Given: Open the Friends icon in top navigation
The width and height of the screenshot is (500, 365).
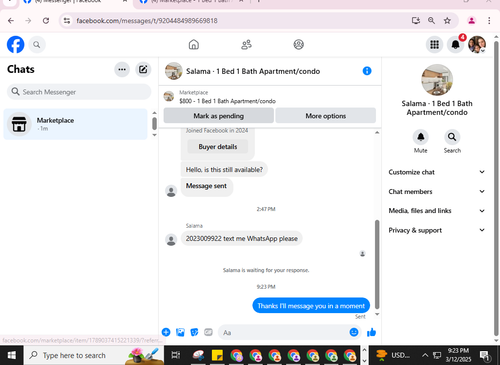Looking at the screenshot, I should tap(246, 44).
